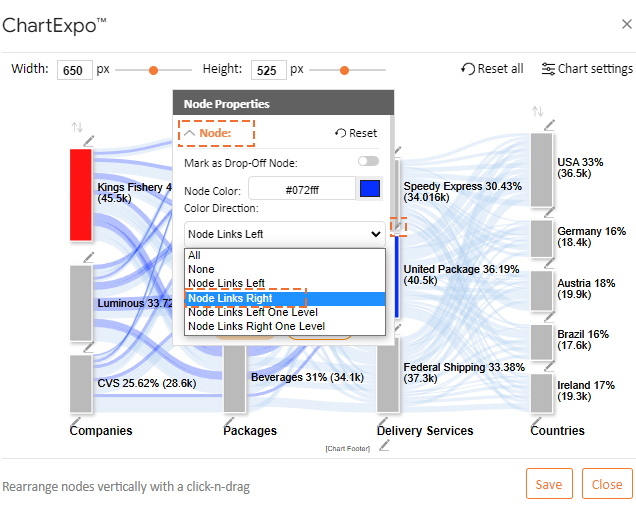Viewport: 636px width, 522px height.
Task: Click the sort arrows above Countries column
Action: (x=538, y=111)
